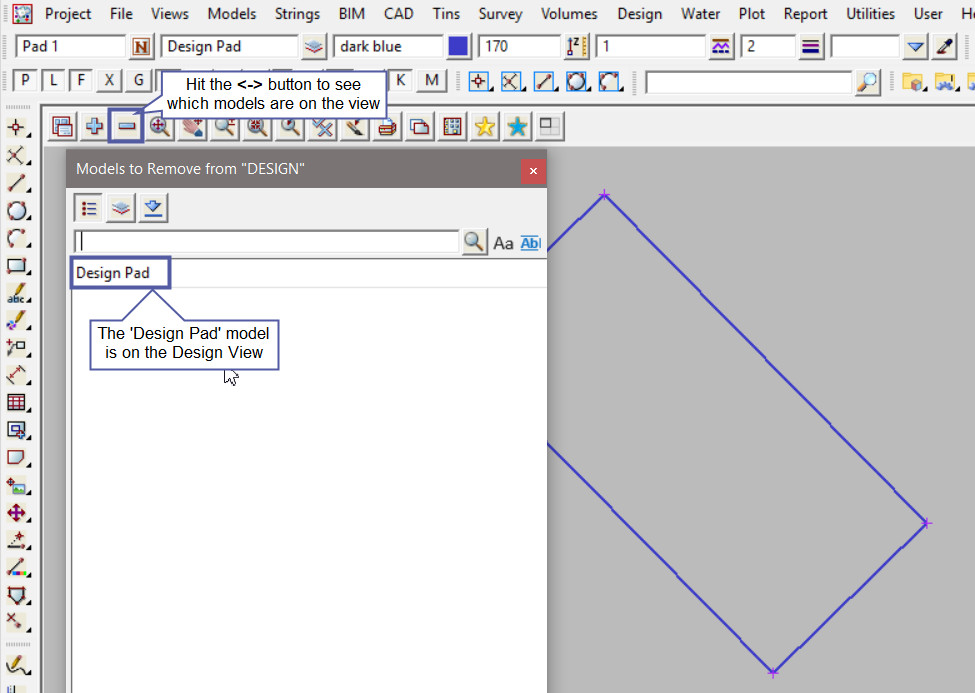The width and height of the screenshot is (975, 693).
Task: Click the eyedropper icon in top toolbar
Action: [945, 47]
